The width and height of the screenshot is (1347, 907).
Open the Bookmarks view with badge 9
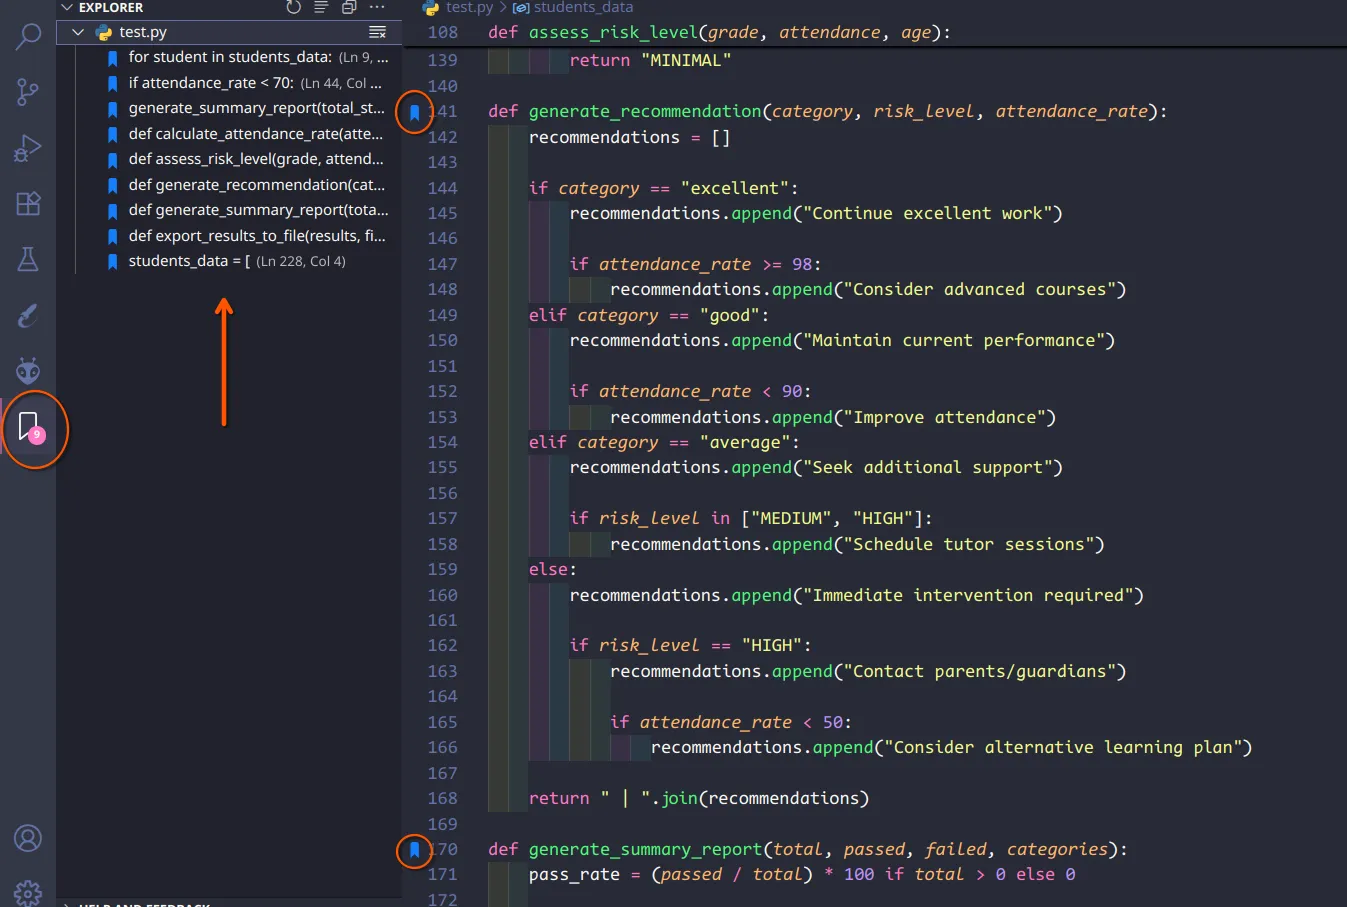(x=28, y=427)
